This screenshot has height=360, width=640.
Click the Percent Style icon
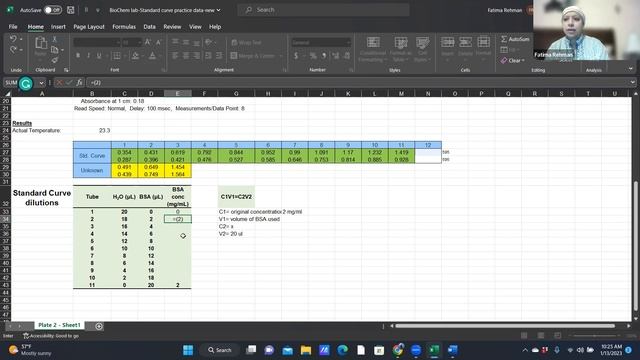[313, 56]
